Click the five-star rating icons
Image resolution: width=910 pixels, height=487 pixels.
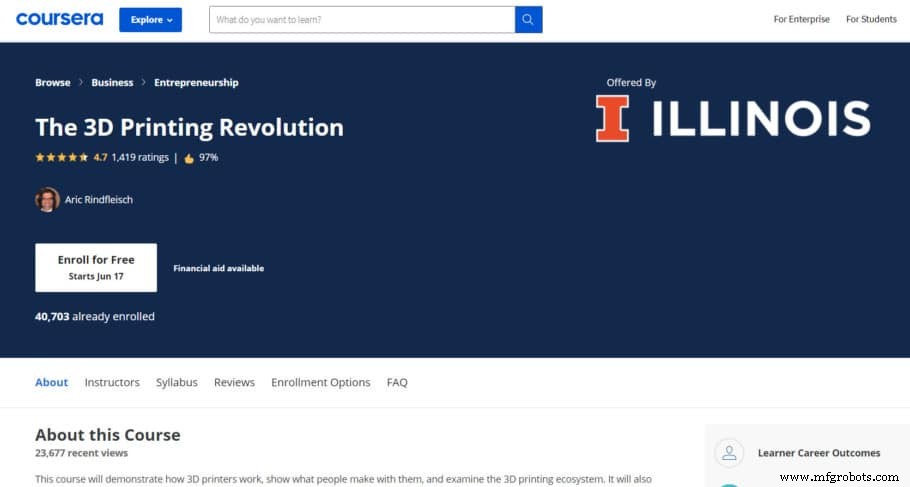point(61,158)
